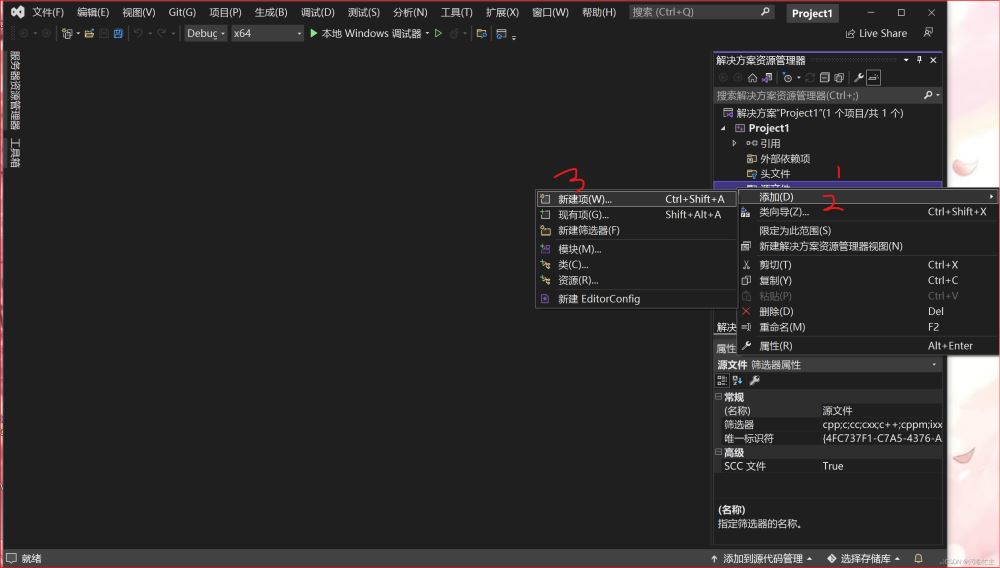Click the notification bell in status bar
This screenshot has height=568, width=1000.
[x=918, y=558]
